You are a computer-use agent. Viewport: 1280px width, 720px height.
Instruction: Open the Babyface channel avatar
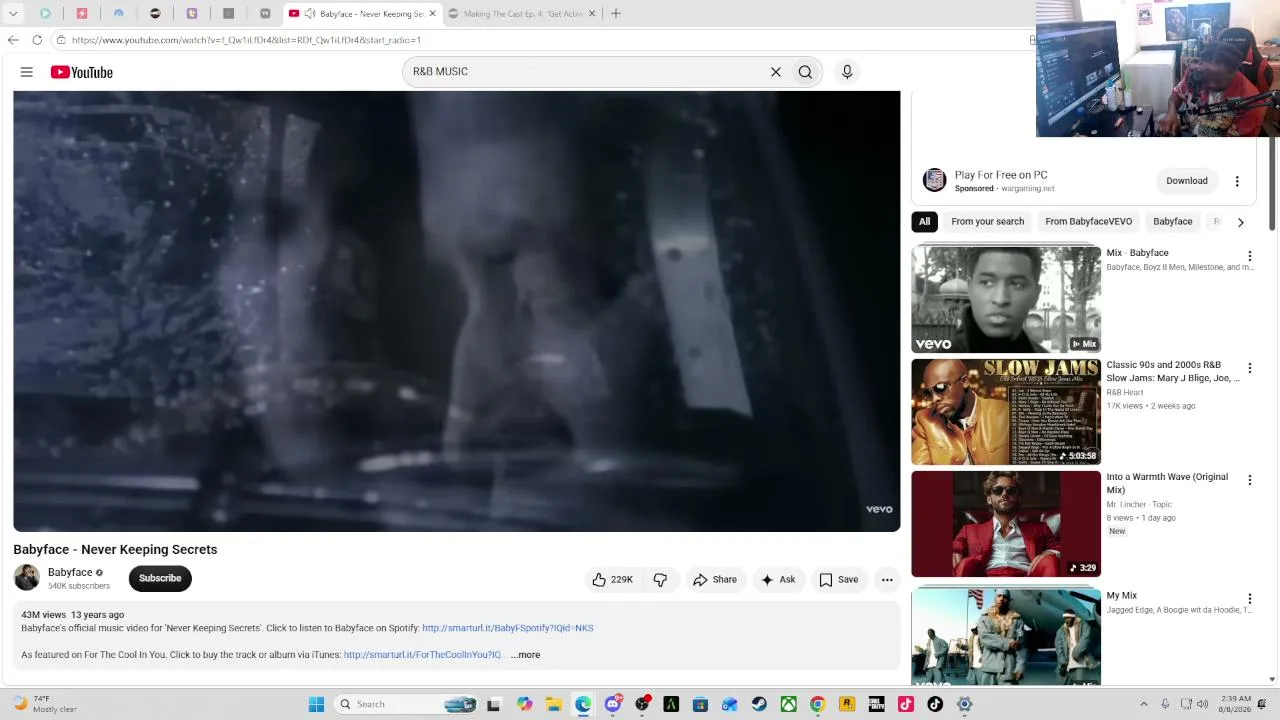27,578
